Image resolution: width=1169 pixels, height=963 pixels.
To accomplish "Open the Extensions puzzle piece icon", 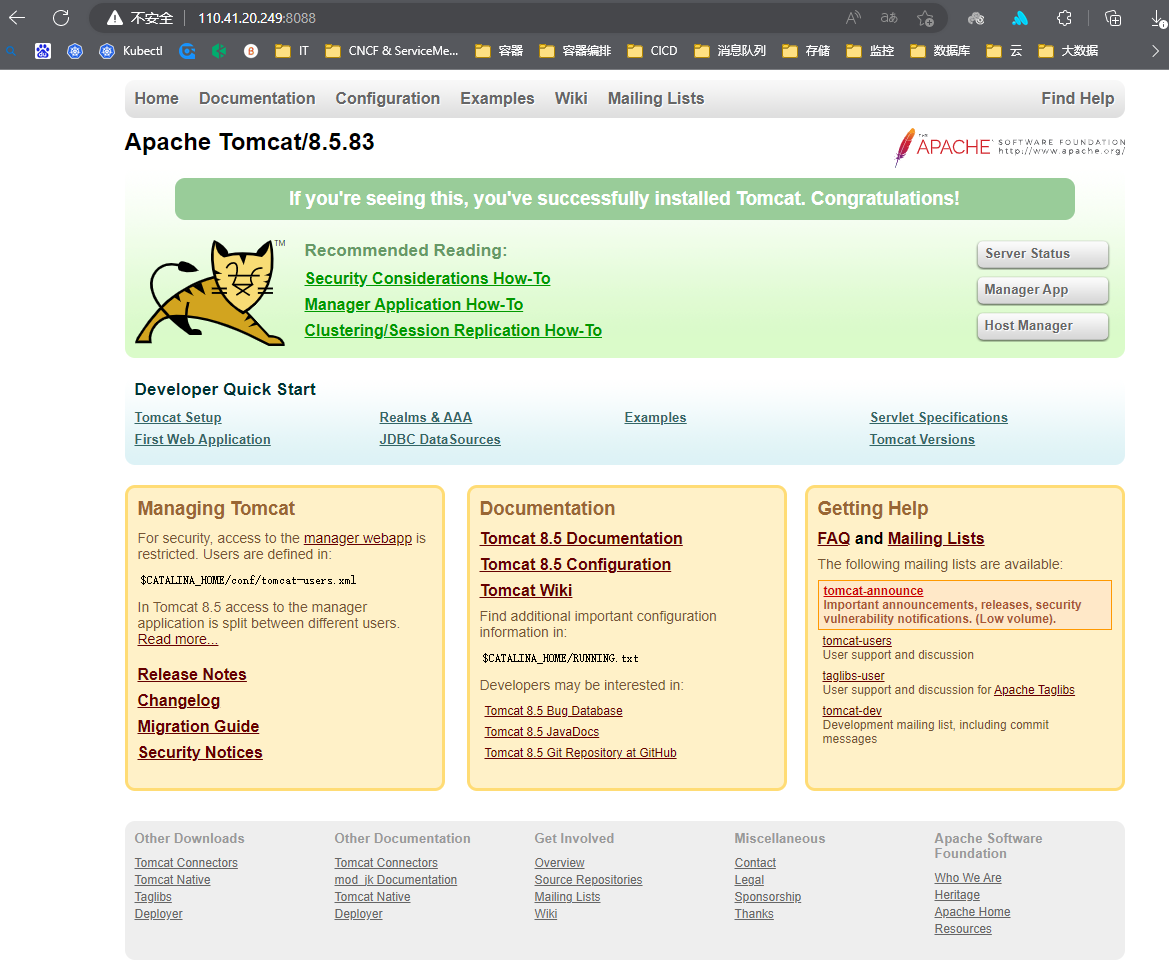I will click(x=1065, y=18).
